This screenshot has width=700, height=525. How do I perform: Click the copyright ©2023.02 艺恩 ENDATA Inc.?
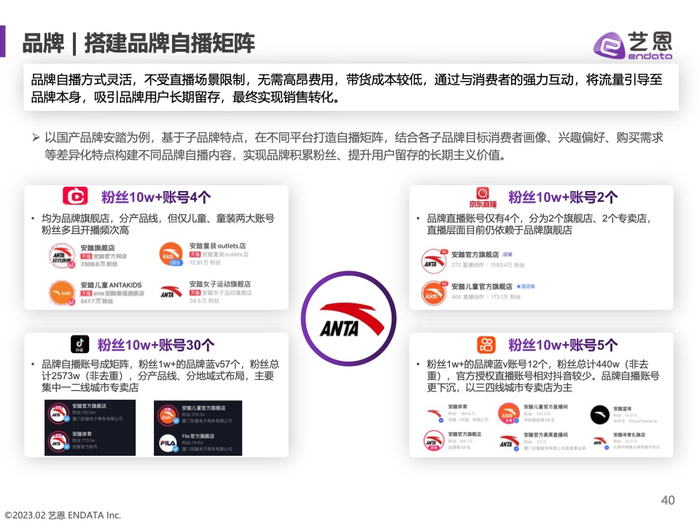click(63, 515)
